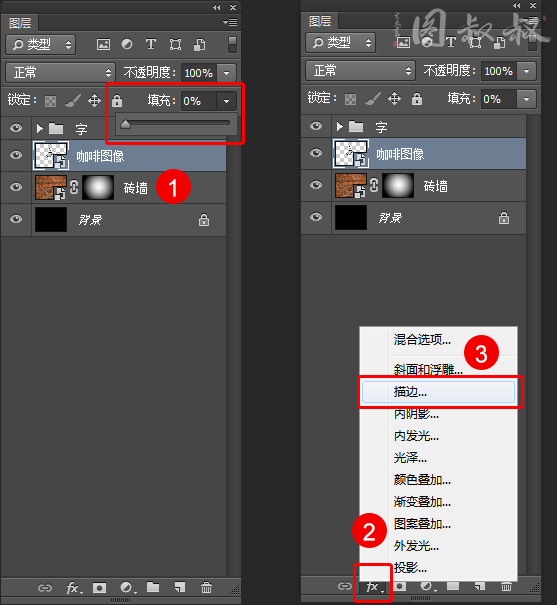The image size is (557, 605).
Task: Click lock transparent pixels icon in right panel
Action: [350, 99]
